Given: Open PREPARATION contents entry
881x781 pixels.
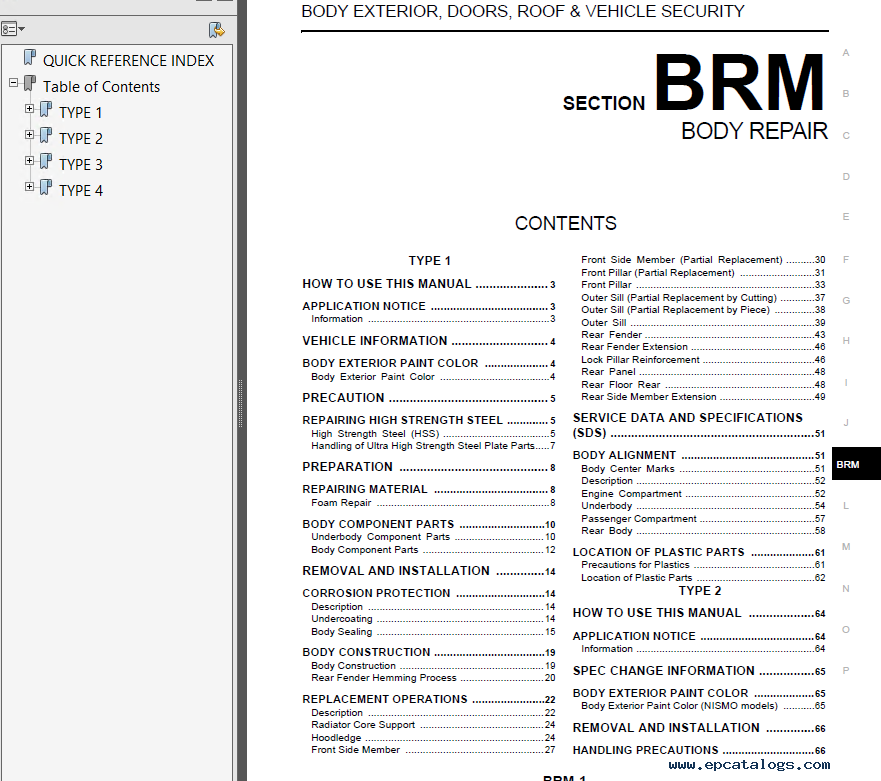Looking at the screenshot, I should coord(429,467).
